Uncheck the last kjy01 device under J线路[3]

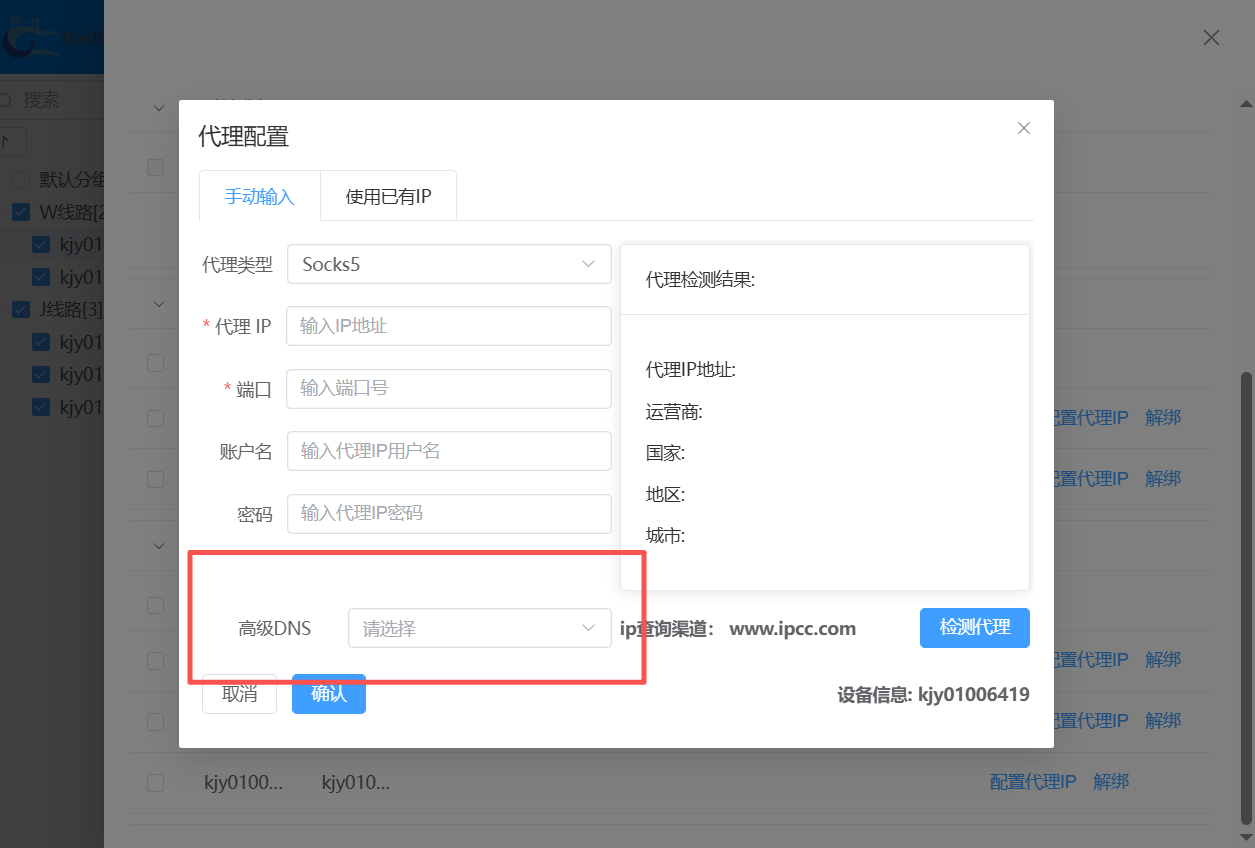coord(41,407)
